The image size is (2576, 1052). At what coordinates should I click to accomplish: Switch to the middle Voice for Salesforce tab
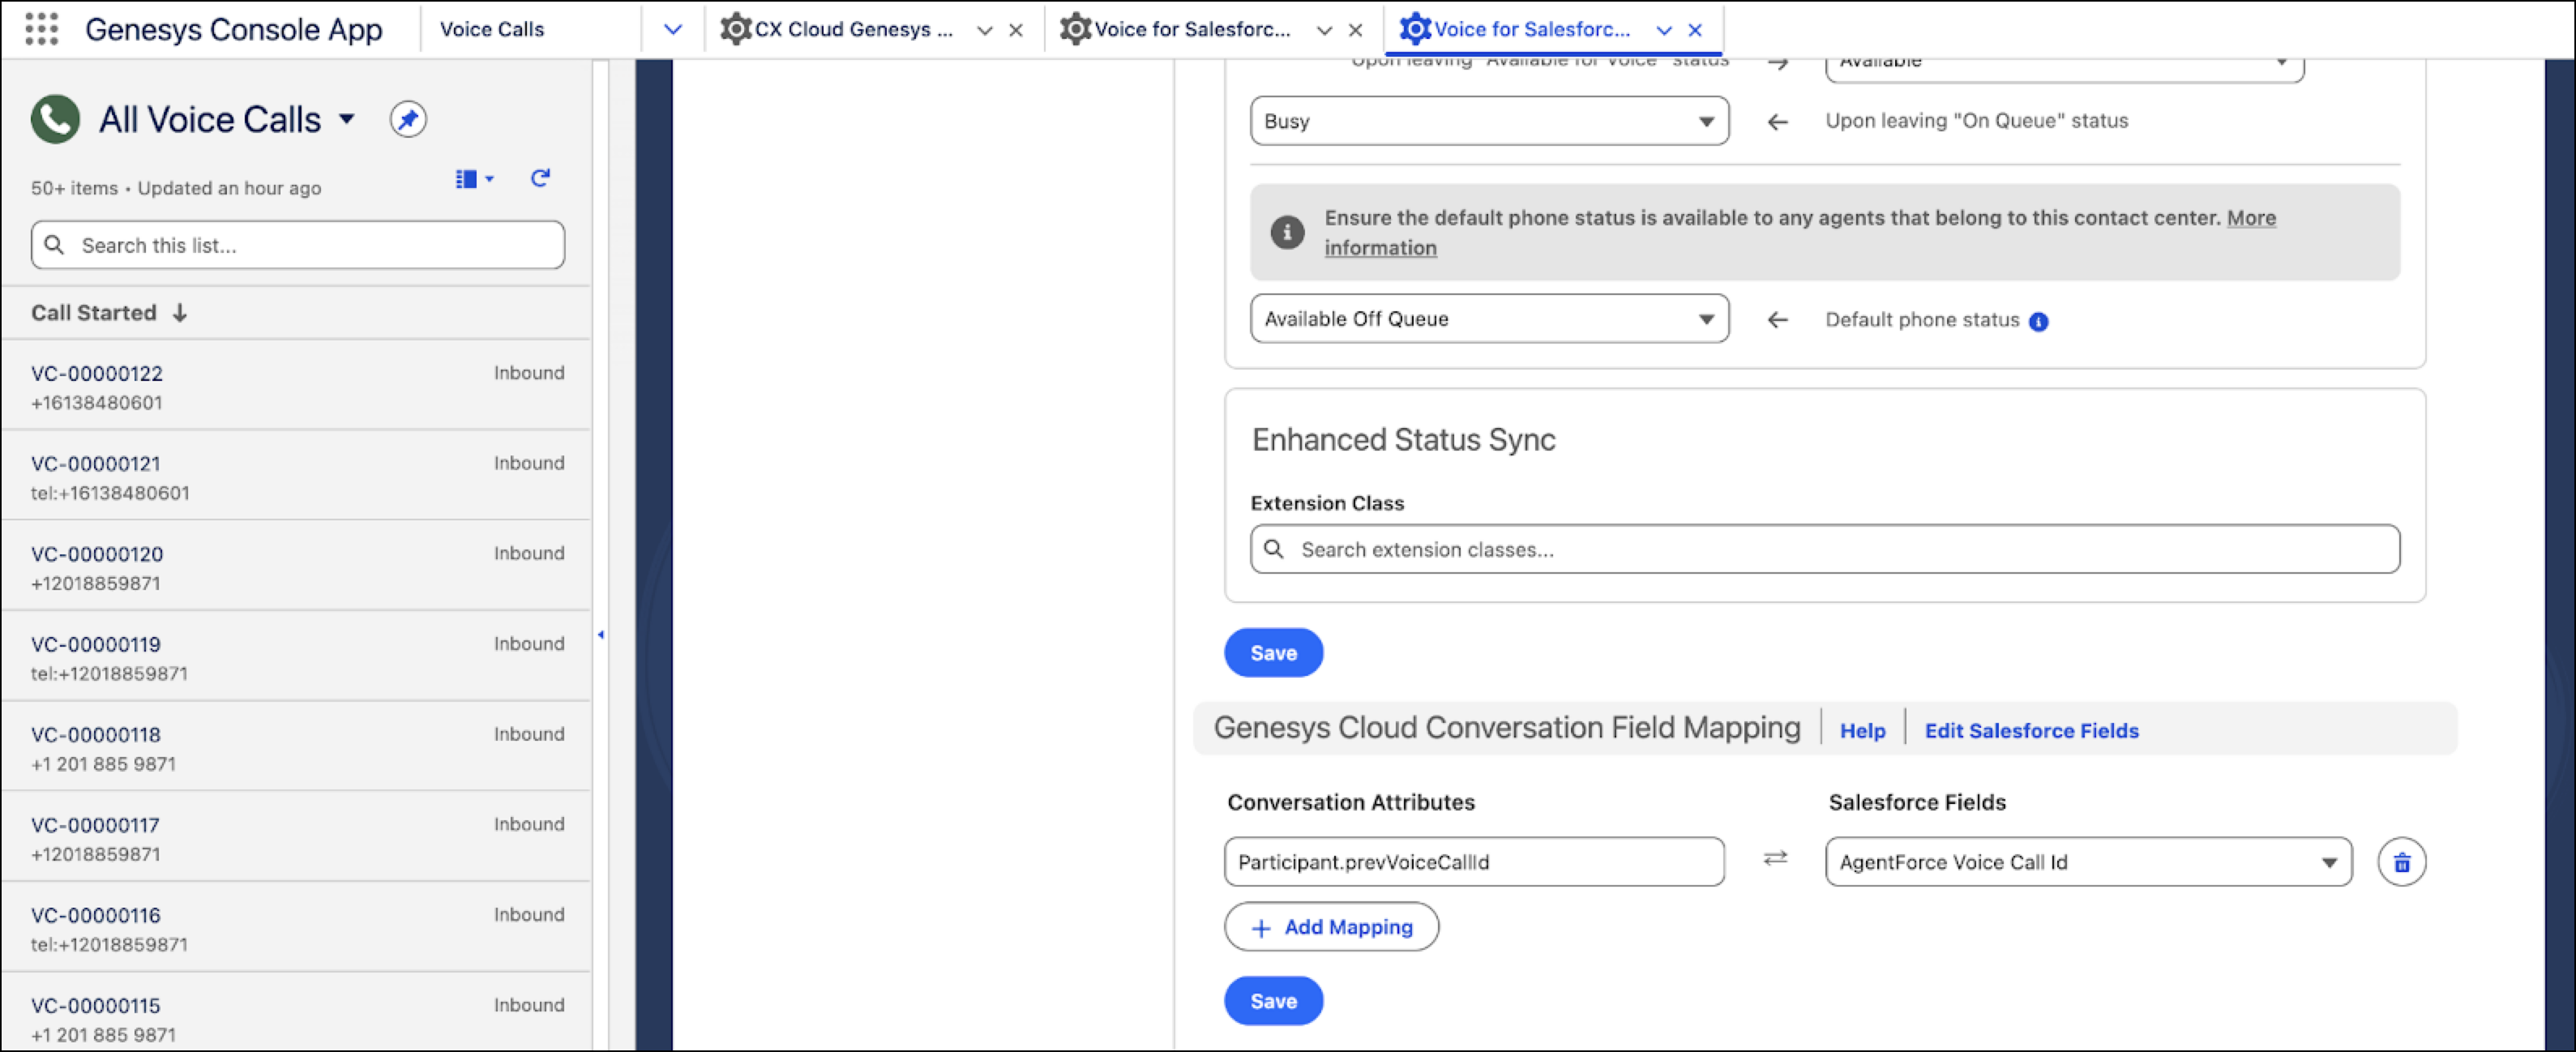point(1192,30)
